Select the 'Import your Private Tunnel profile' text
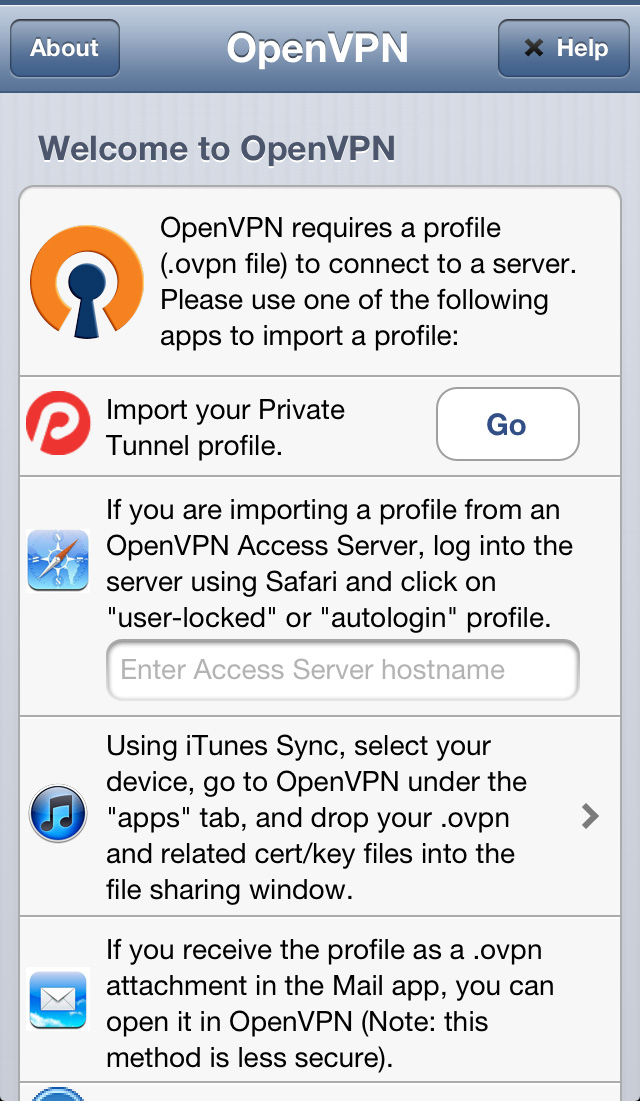 click(226, 427)
